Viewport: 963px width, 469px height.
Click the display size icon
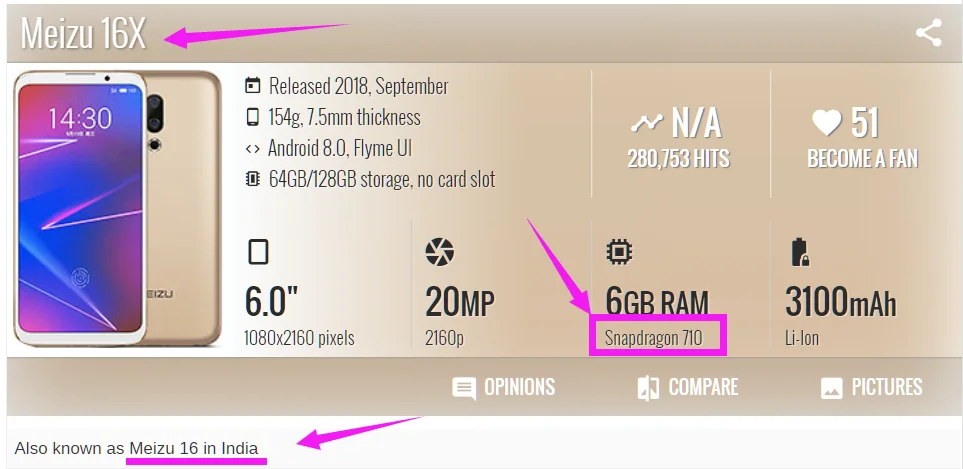258,252
